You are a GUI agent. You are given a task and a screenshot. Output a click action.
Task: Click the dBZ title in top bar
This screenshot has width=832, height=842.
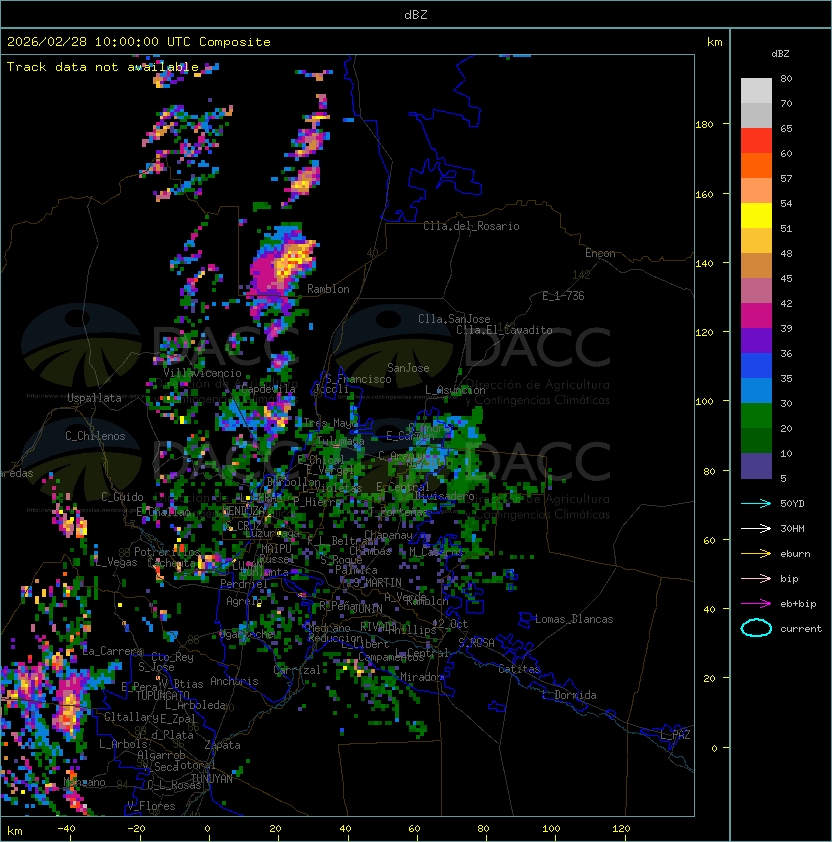pos(416,14)
